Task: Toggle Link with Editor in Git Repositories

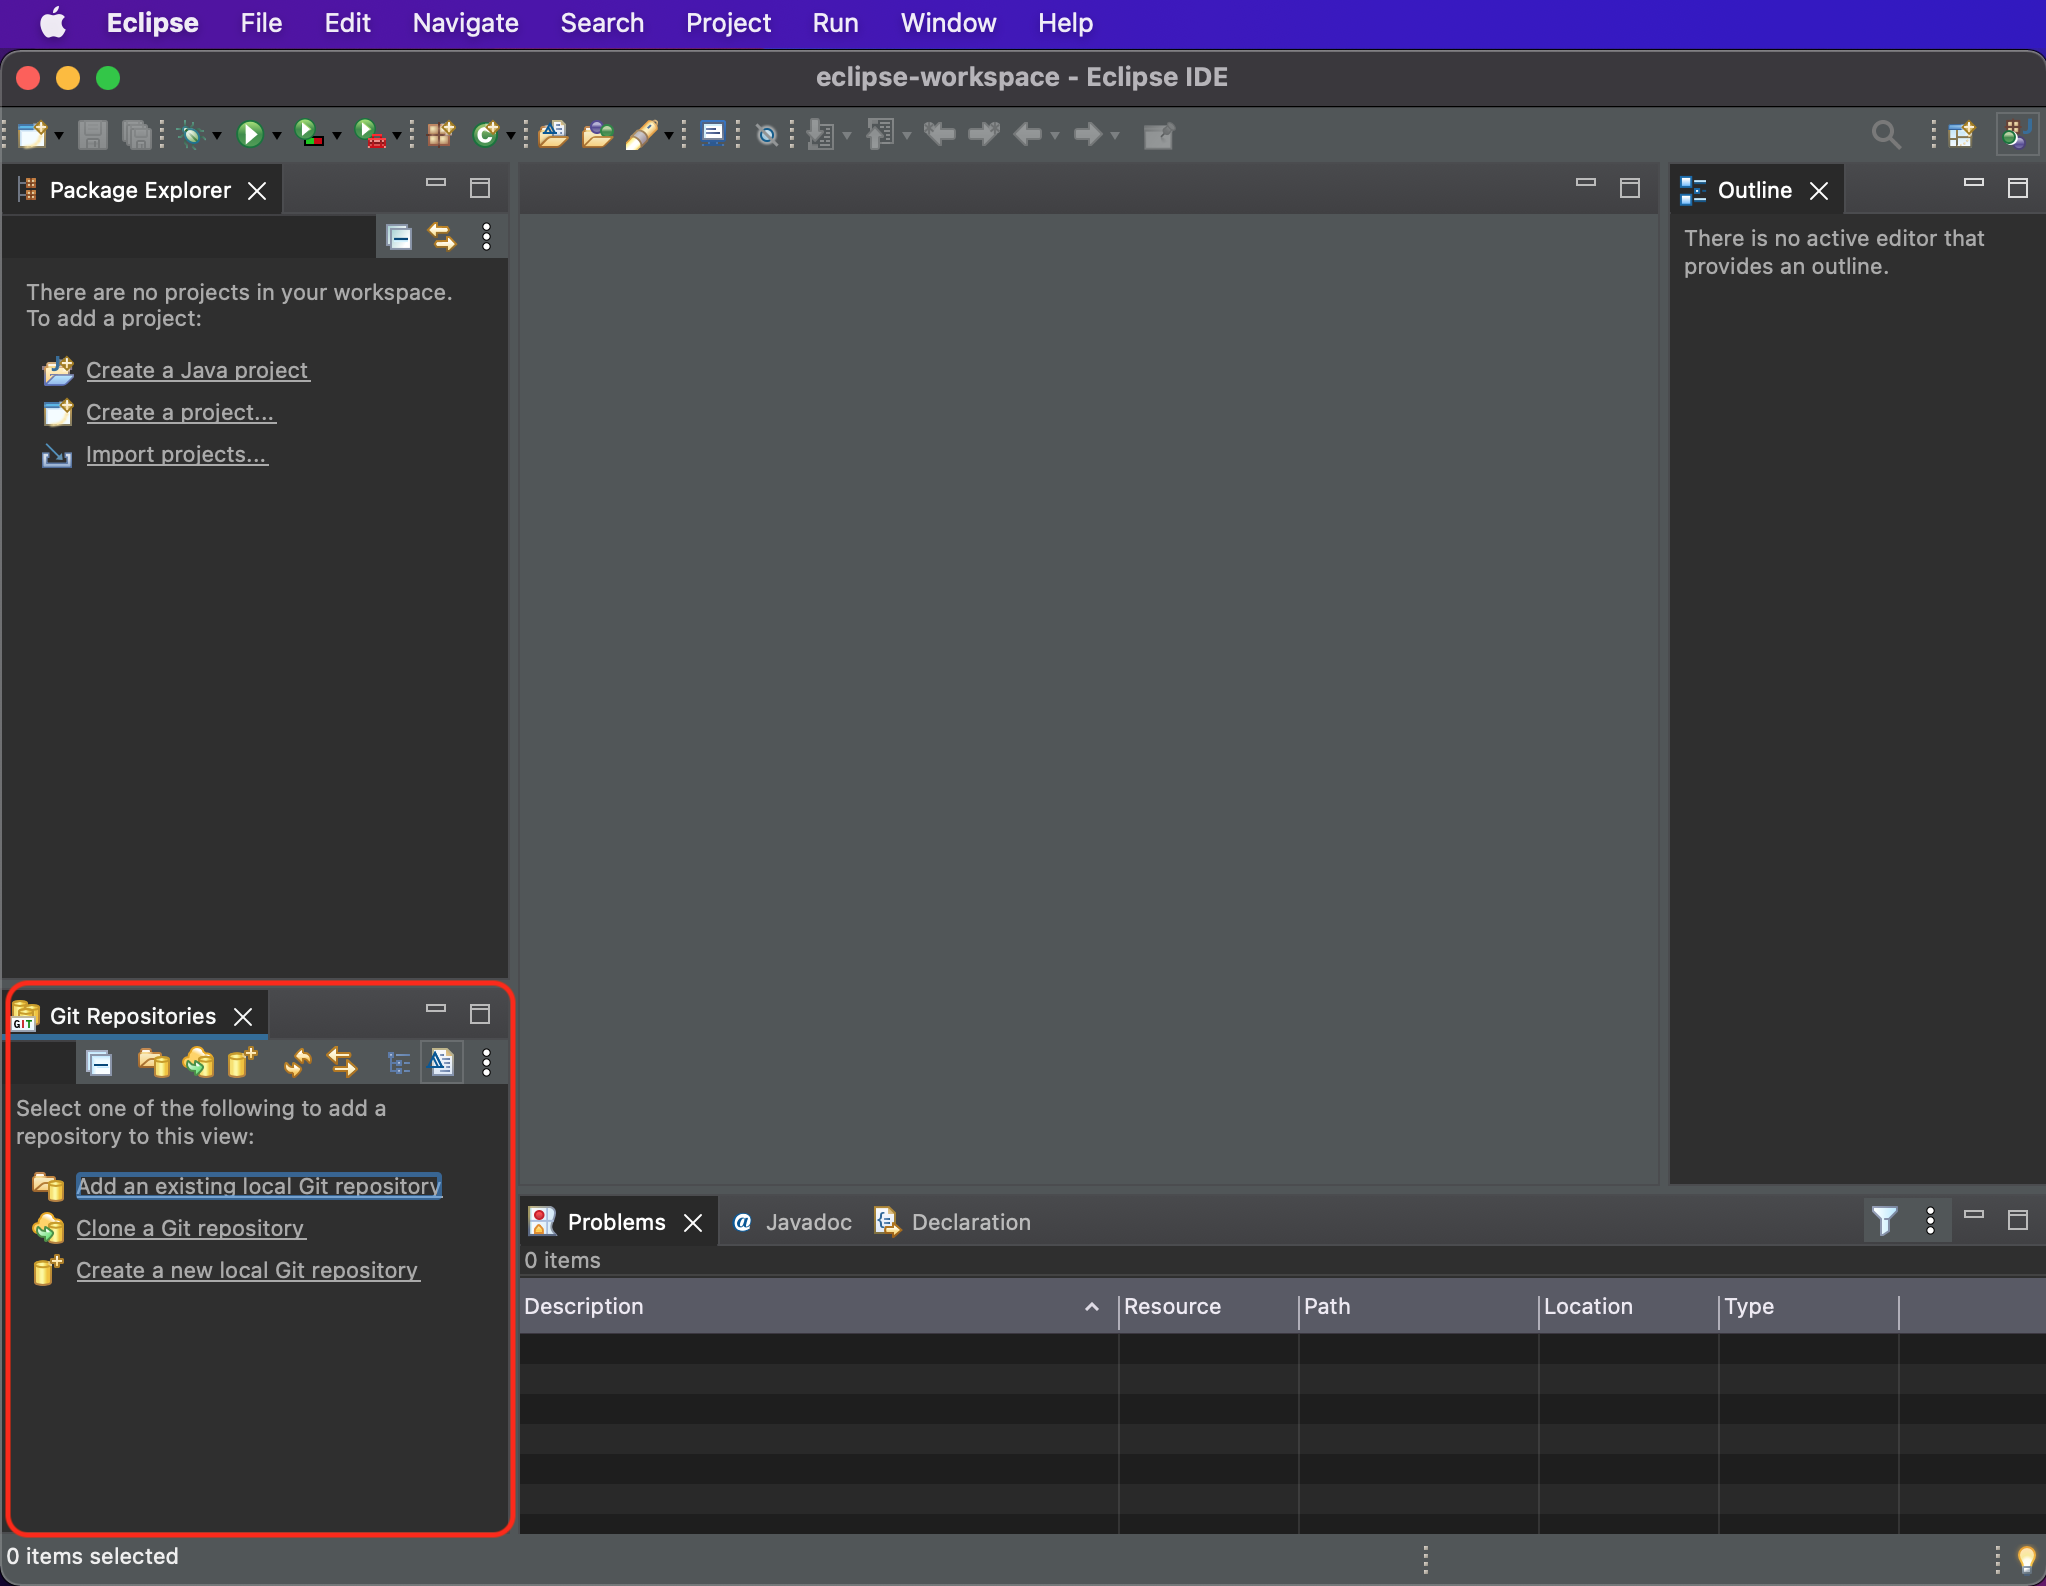Action: (x=342, y=1062)
